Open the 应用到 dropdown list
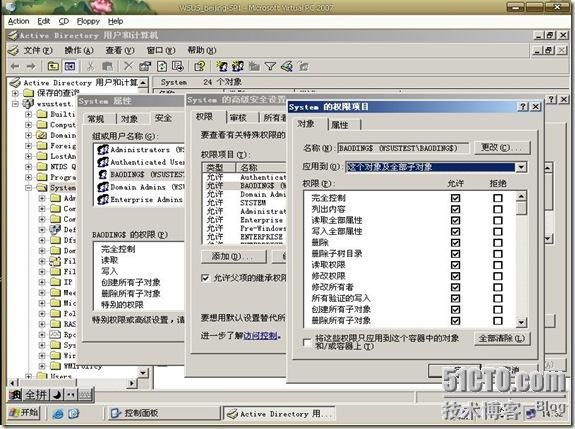Screen dimensions: 575x429 [521, 167]
